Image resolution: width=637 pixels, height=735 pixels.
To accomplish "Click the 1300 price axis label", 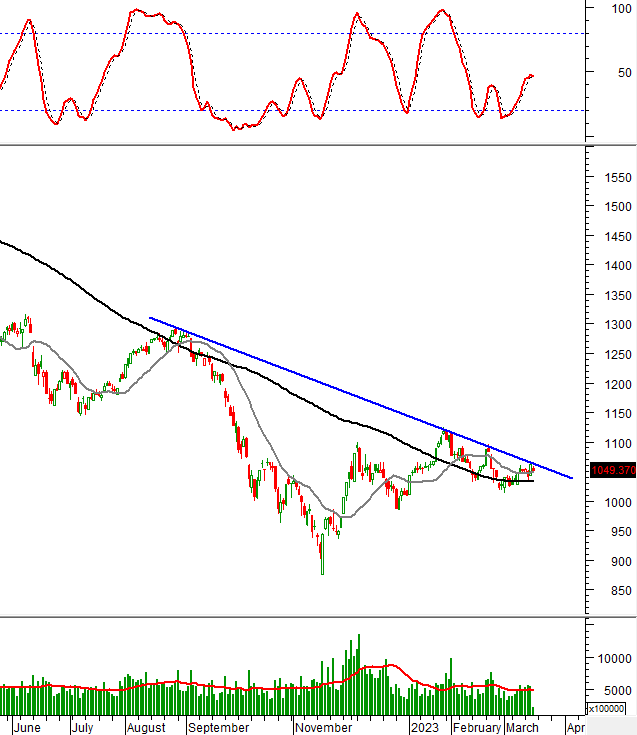I will (618, 325).
